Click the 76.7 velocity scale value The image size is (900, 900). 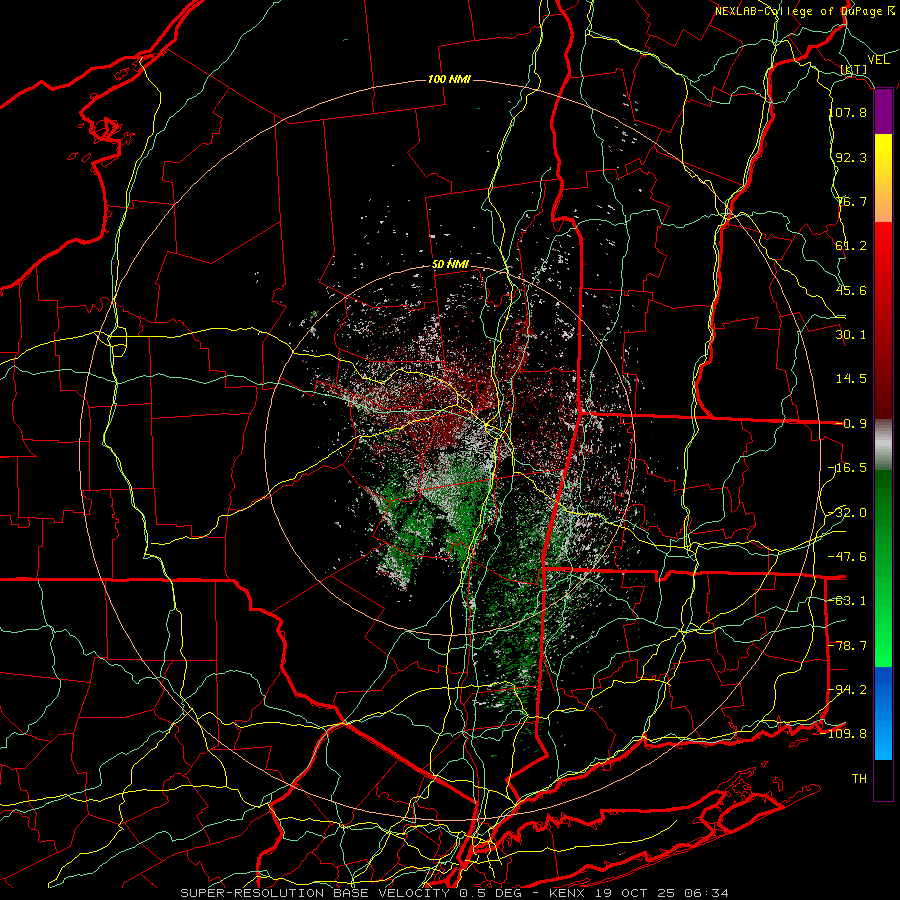[851, 201]
